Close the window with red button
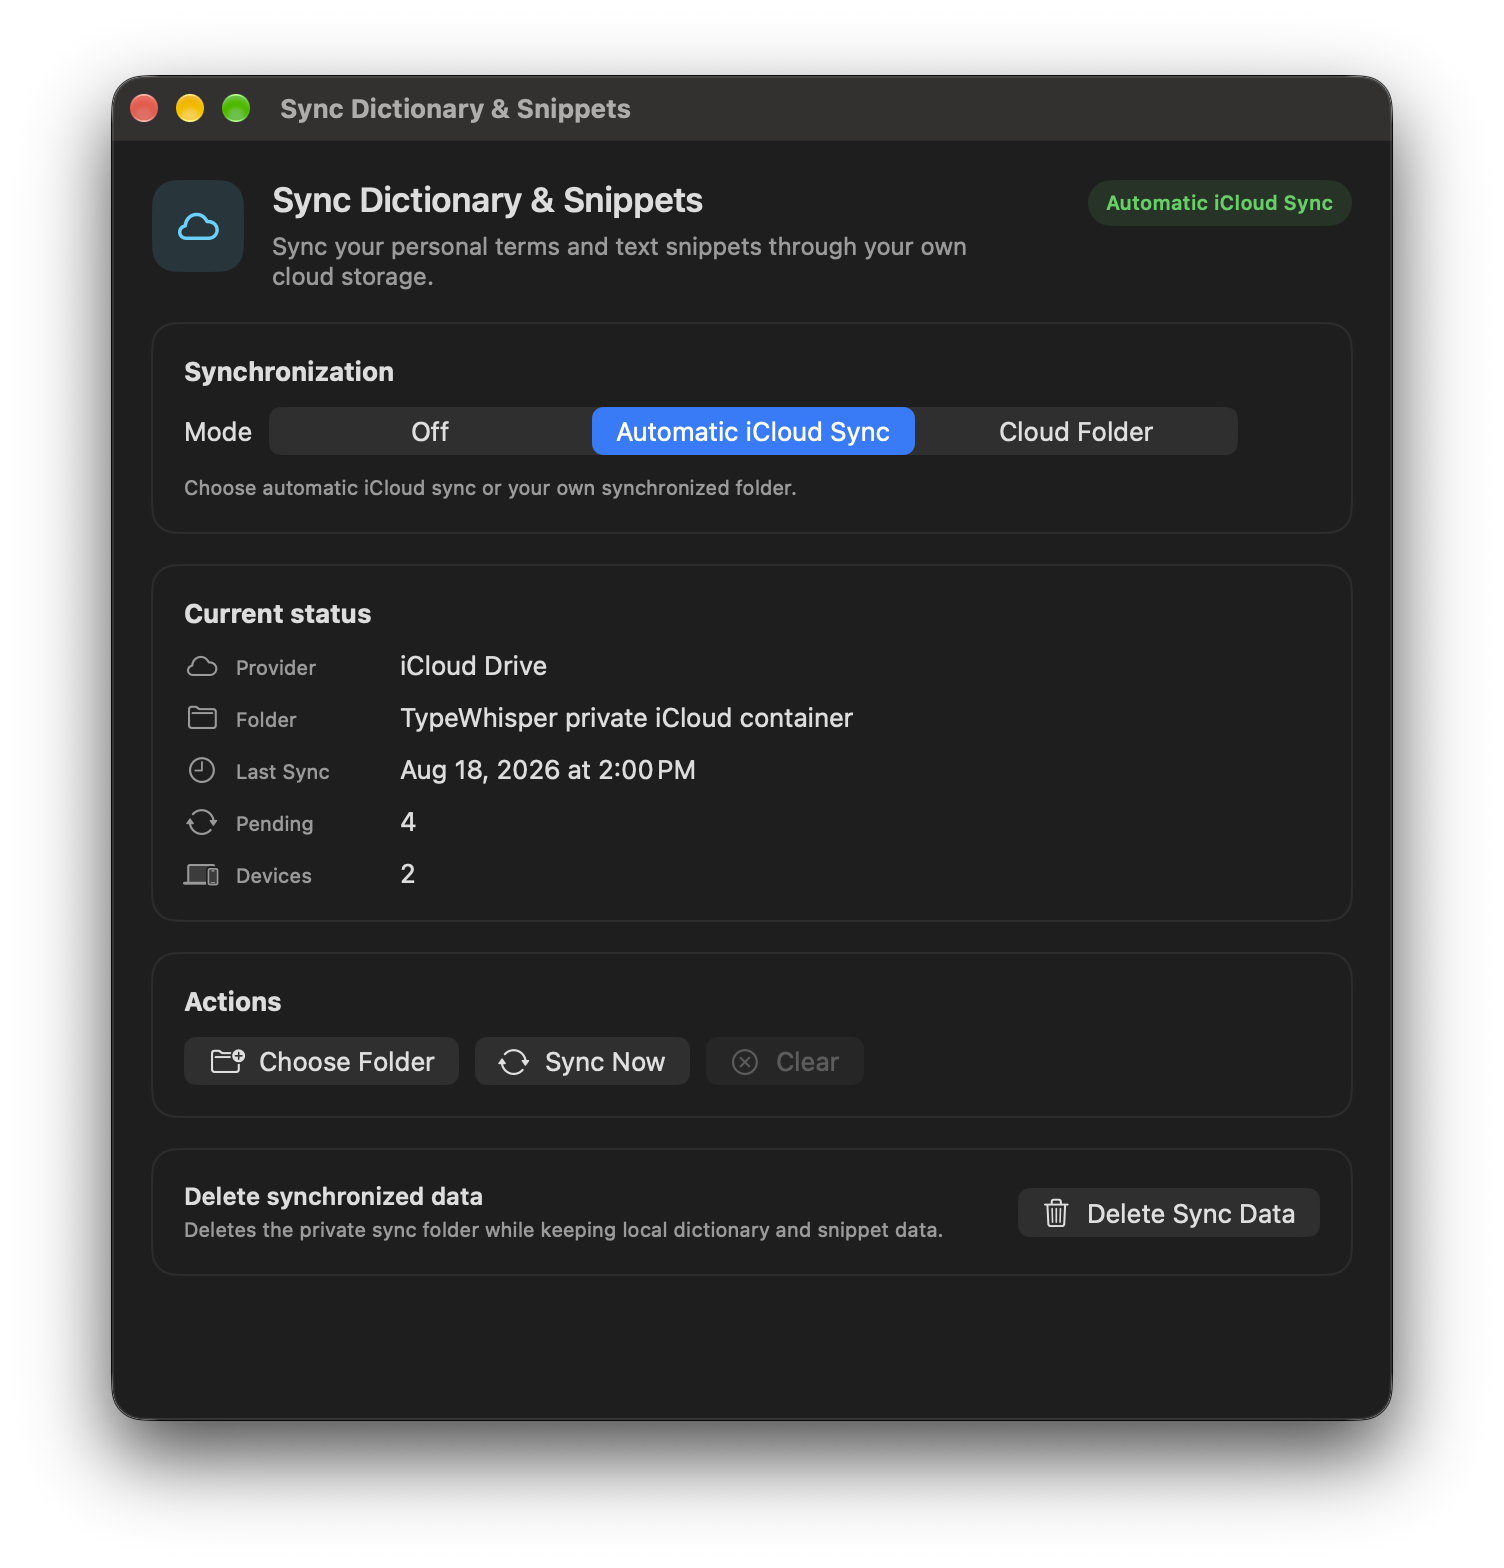The height and width of the screenshot is (1568, 1504). tap(144, 108)
